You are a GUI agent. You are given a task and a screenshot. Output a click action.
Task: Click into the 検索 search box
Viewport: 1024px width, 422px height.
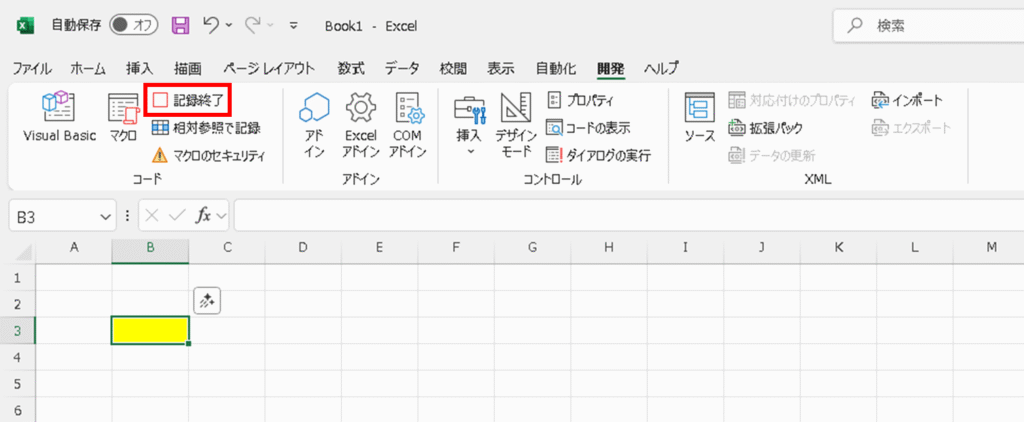coord(929,26)
